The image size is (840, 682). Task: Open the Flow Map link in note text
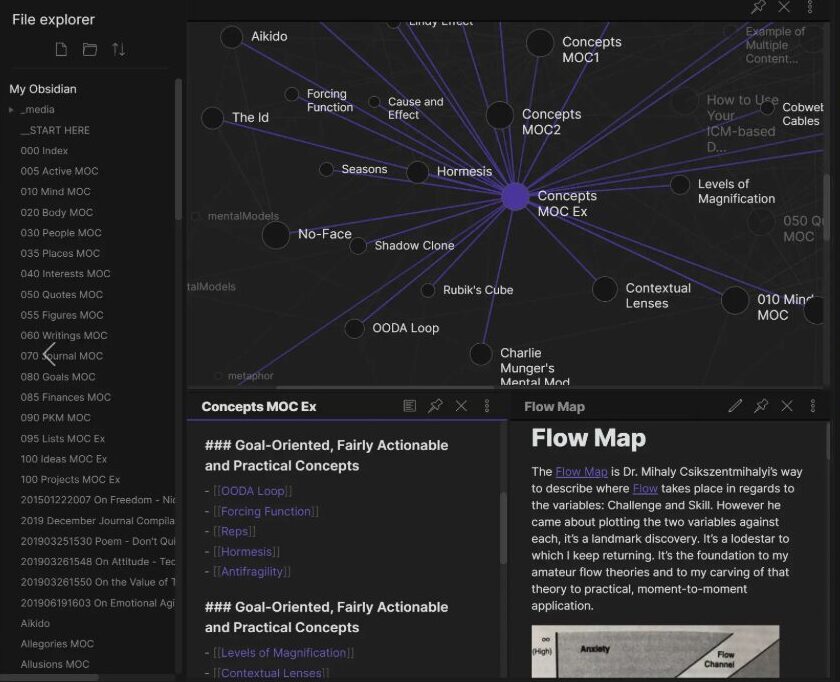(581, 471)
